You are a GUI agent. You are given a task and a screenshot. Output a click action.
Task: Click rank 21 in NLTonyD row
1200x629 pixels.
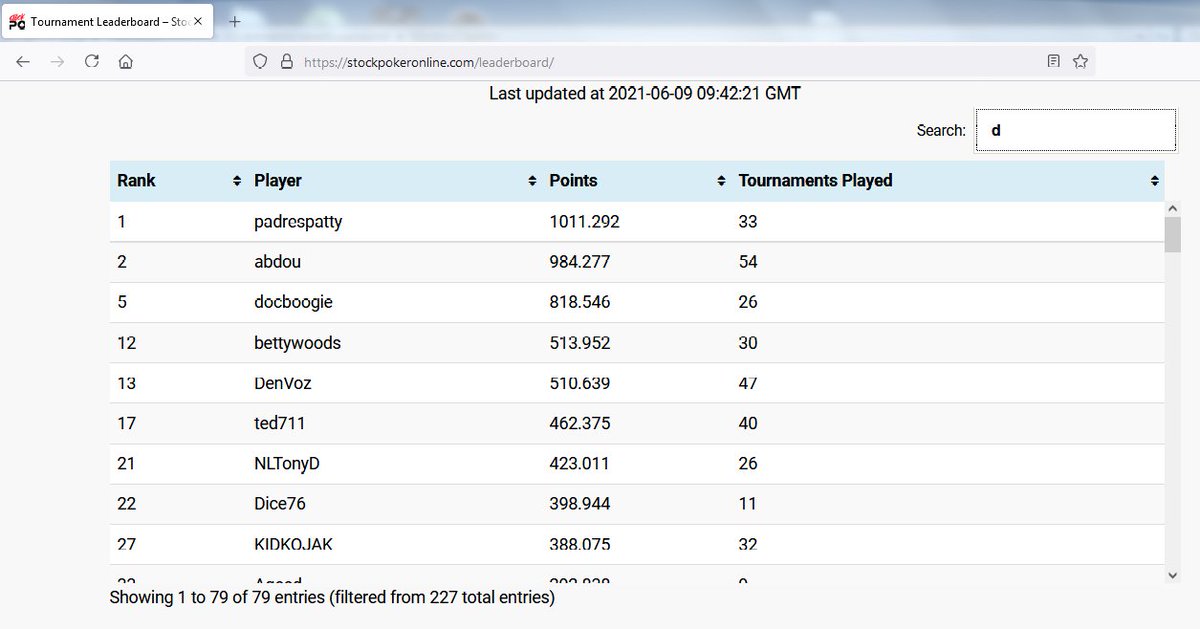pos(126,464)
